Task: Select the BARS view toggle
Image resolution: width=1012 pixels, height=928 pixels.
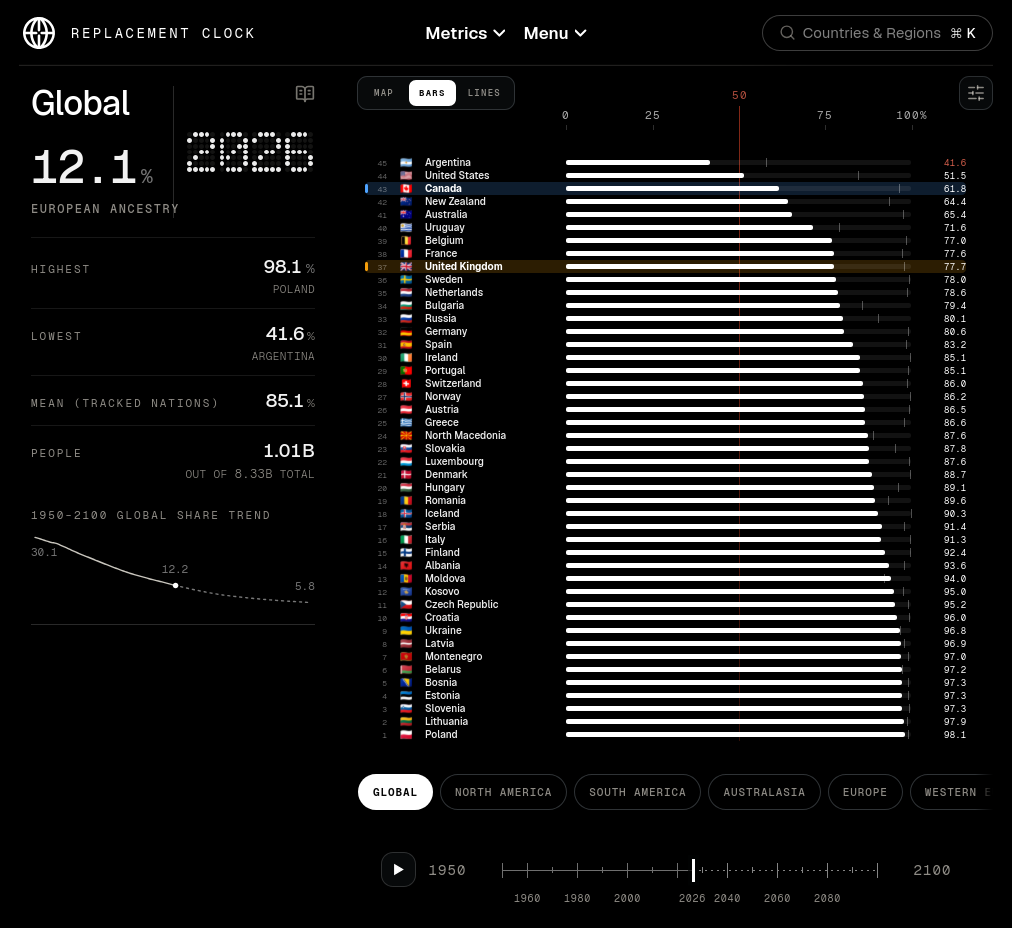Action: (432, 93)
